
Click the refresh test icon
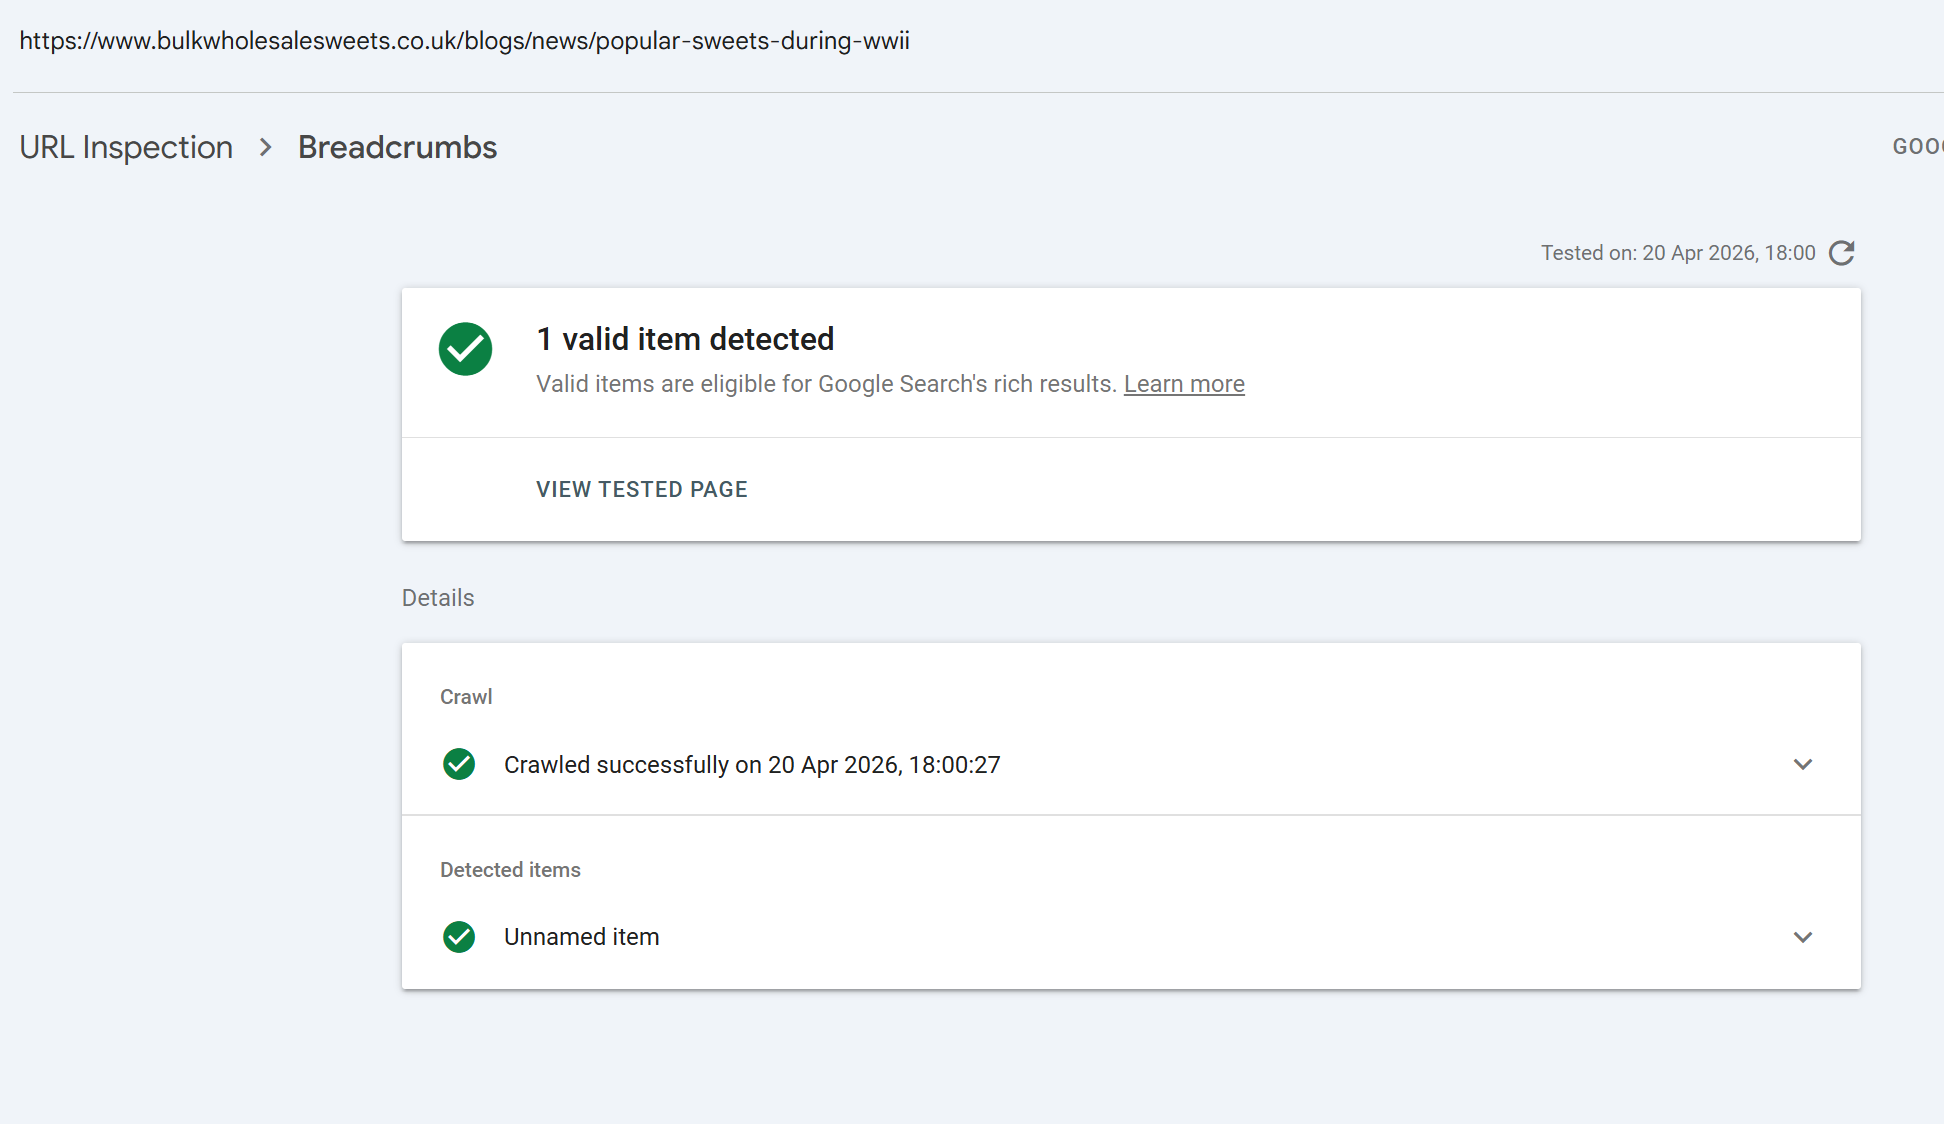click(1841, 253)
